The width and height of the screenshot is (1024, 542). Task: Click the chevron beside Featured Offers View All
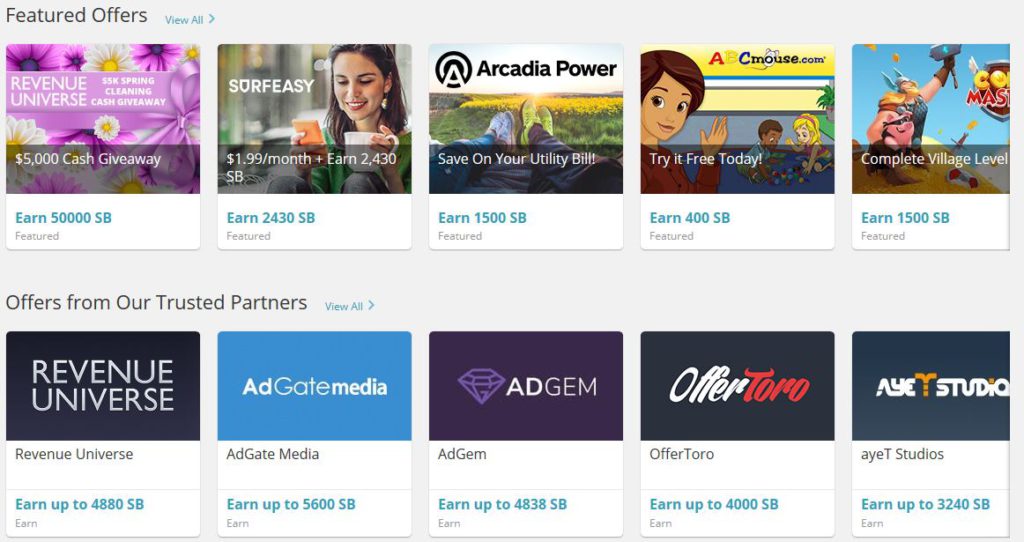point(212,20)
